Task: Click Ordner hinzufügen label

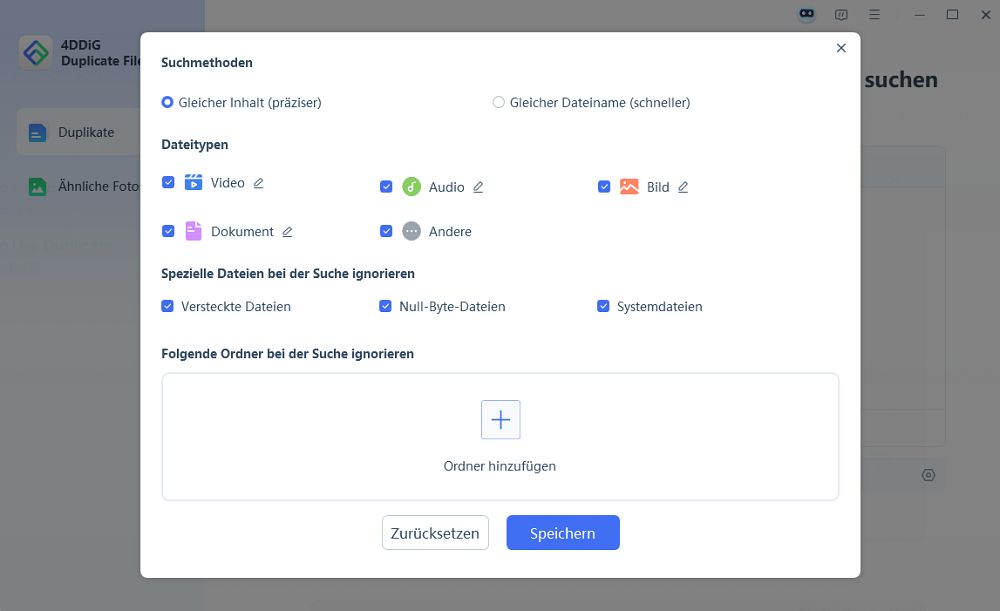Action: coord(500,466)
